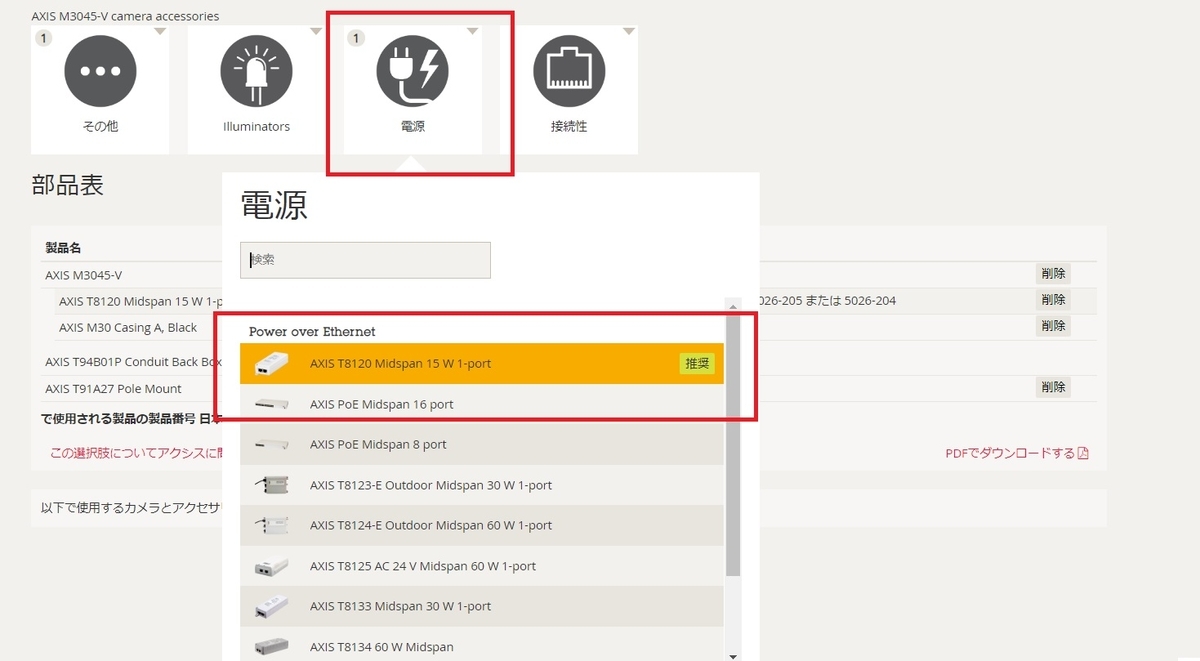
Task: Select AXIS T8123-E Outdoor Midspan 30 W
Action: point(482,485)
